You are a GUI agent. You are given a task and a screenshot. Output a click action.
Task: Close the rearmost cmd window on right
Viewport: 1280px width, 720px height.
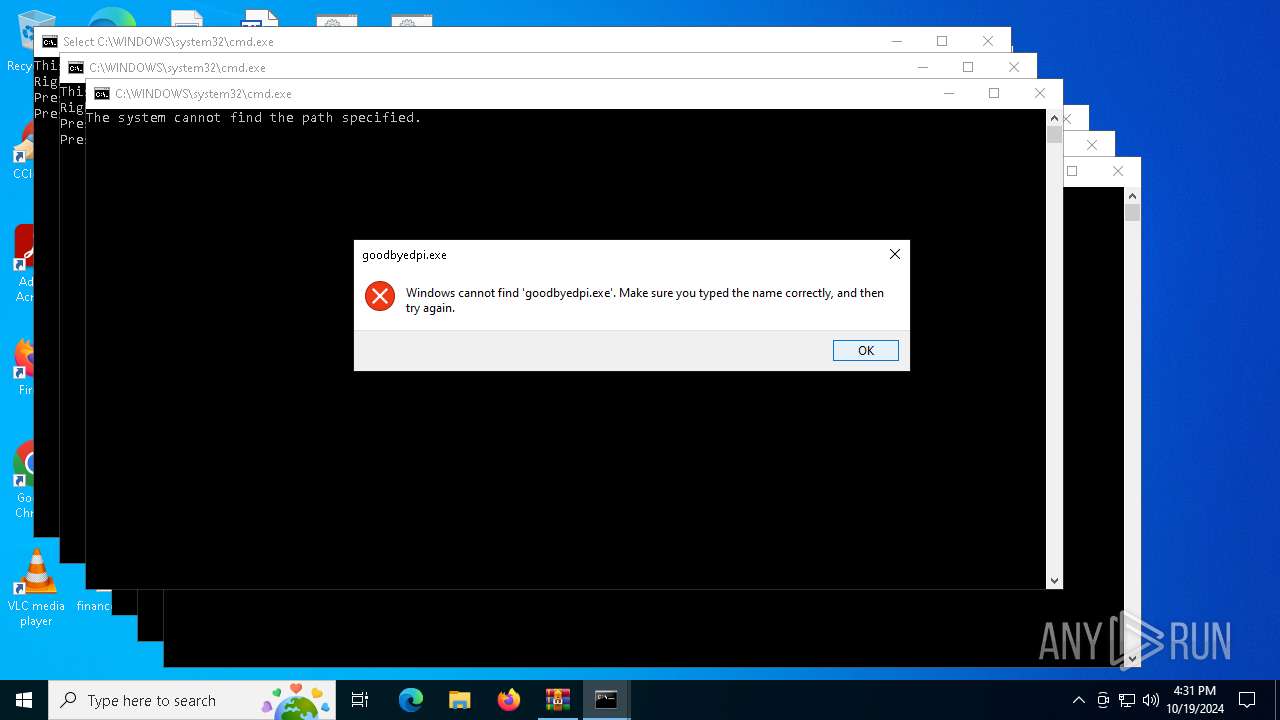(x=1118, y=171)
